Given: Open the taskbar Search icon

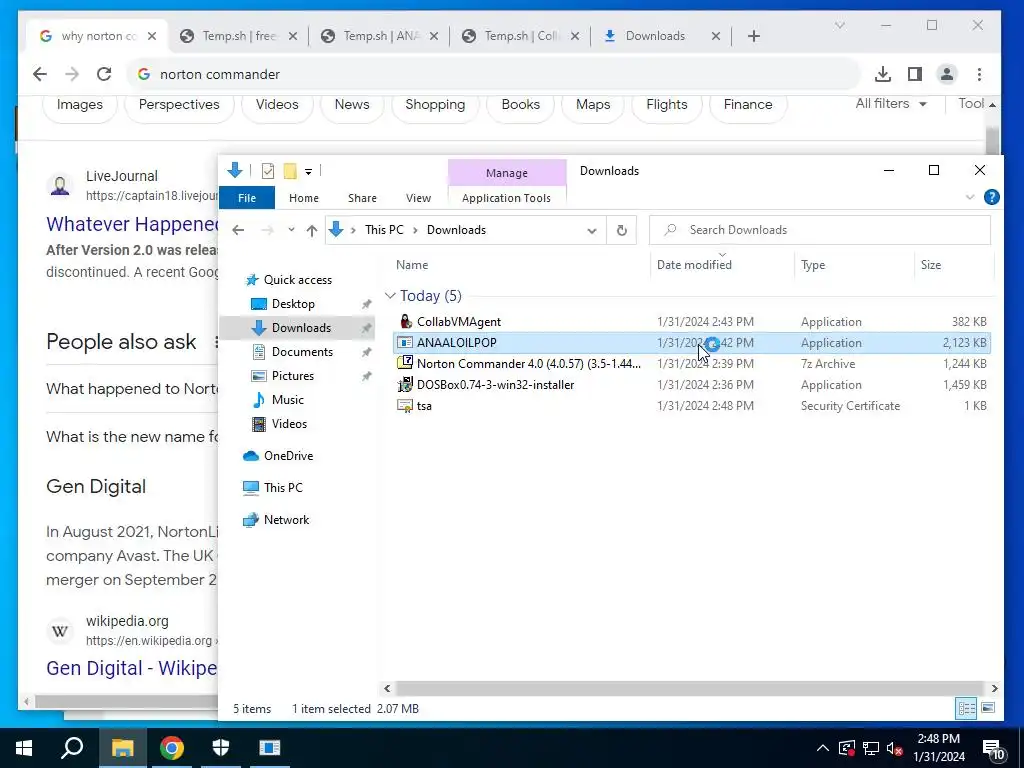Looking at the screenshot, I should click(x=72, y=748).
